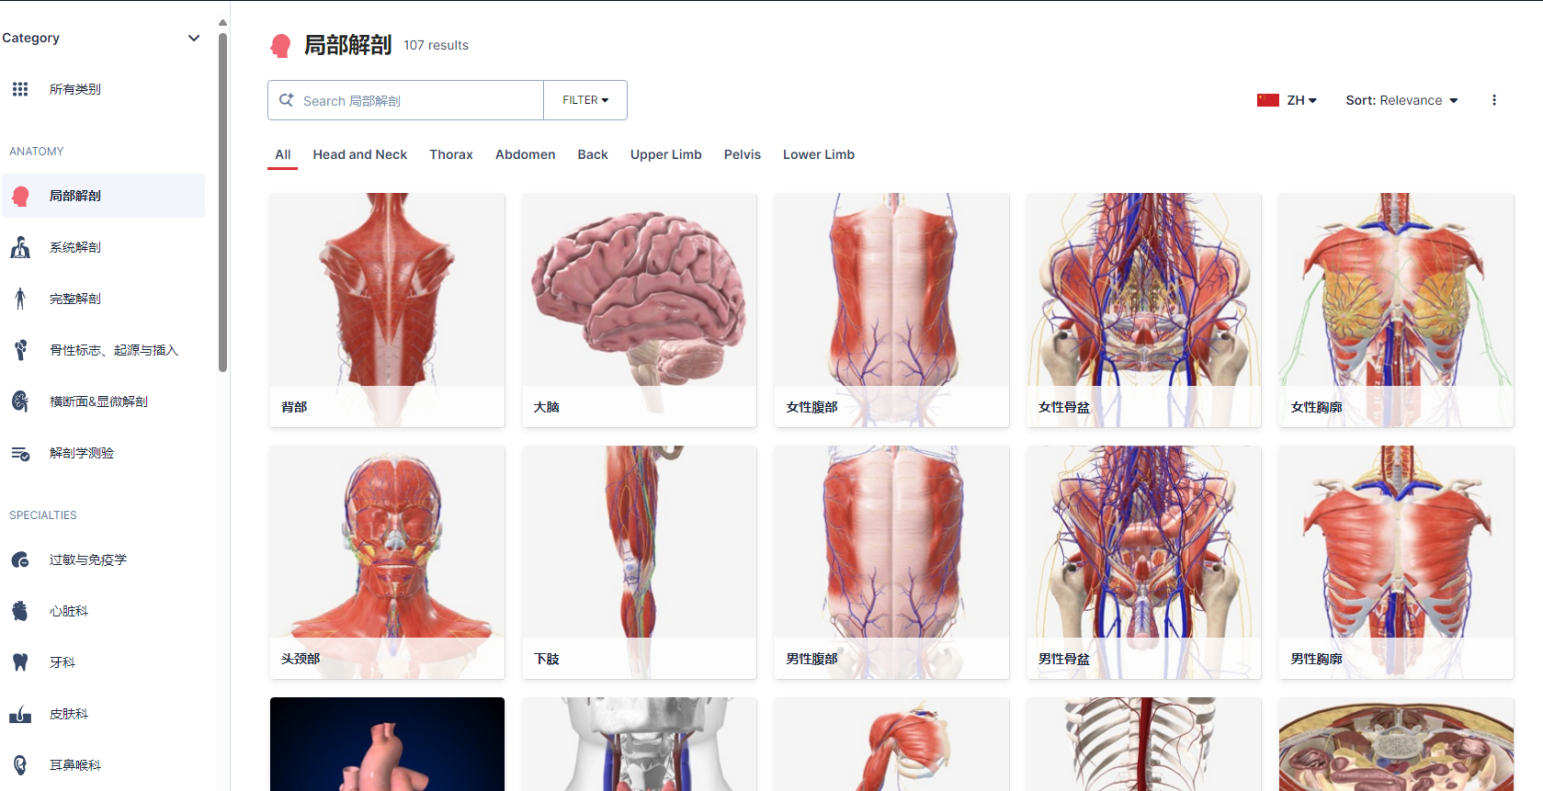1543x791 pixels.
Task: Select the heart icon for 心脏科
Action: click(x=20, y=611)
